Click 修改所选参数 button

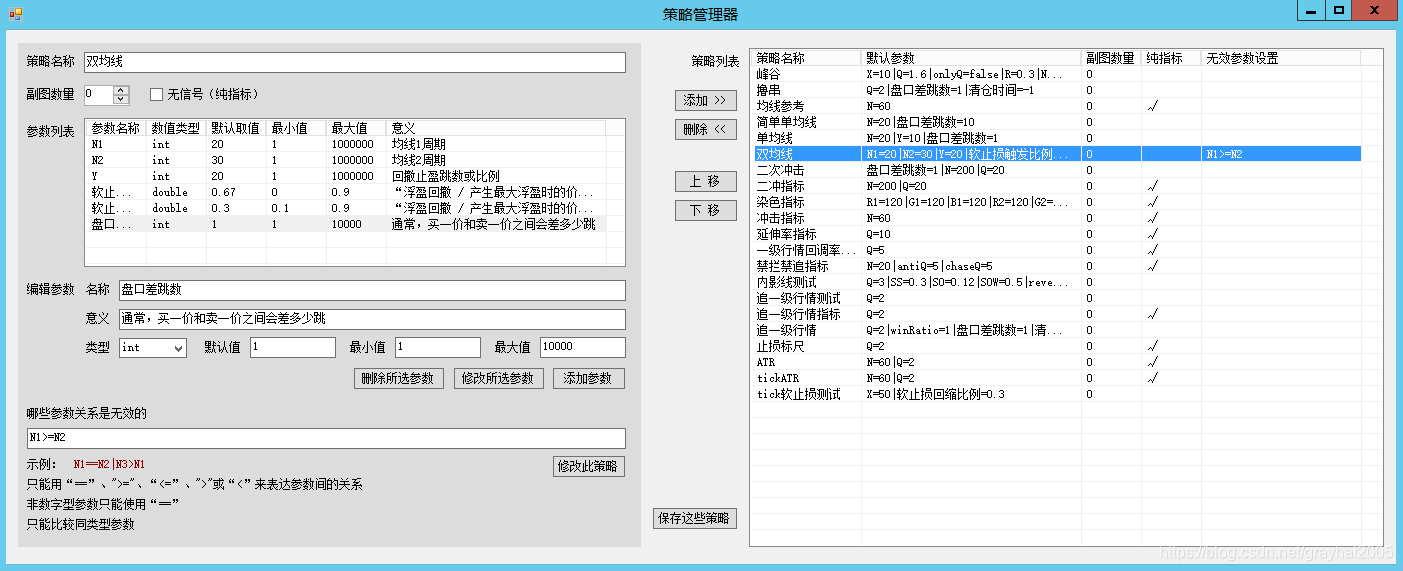pyautogui.click(x=498, y=378)
